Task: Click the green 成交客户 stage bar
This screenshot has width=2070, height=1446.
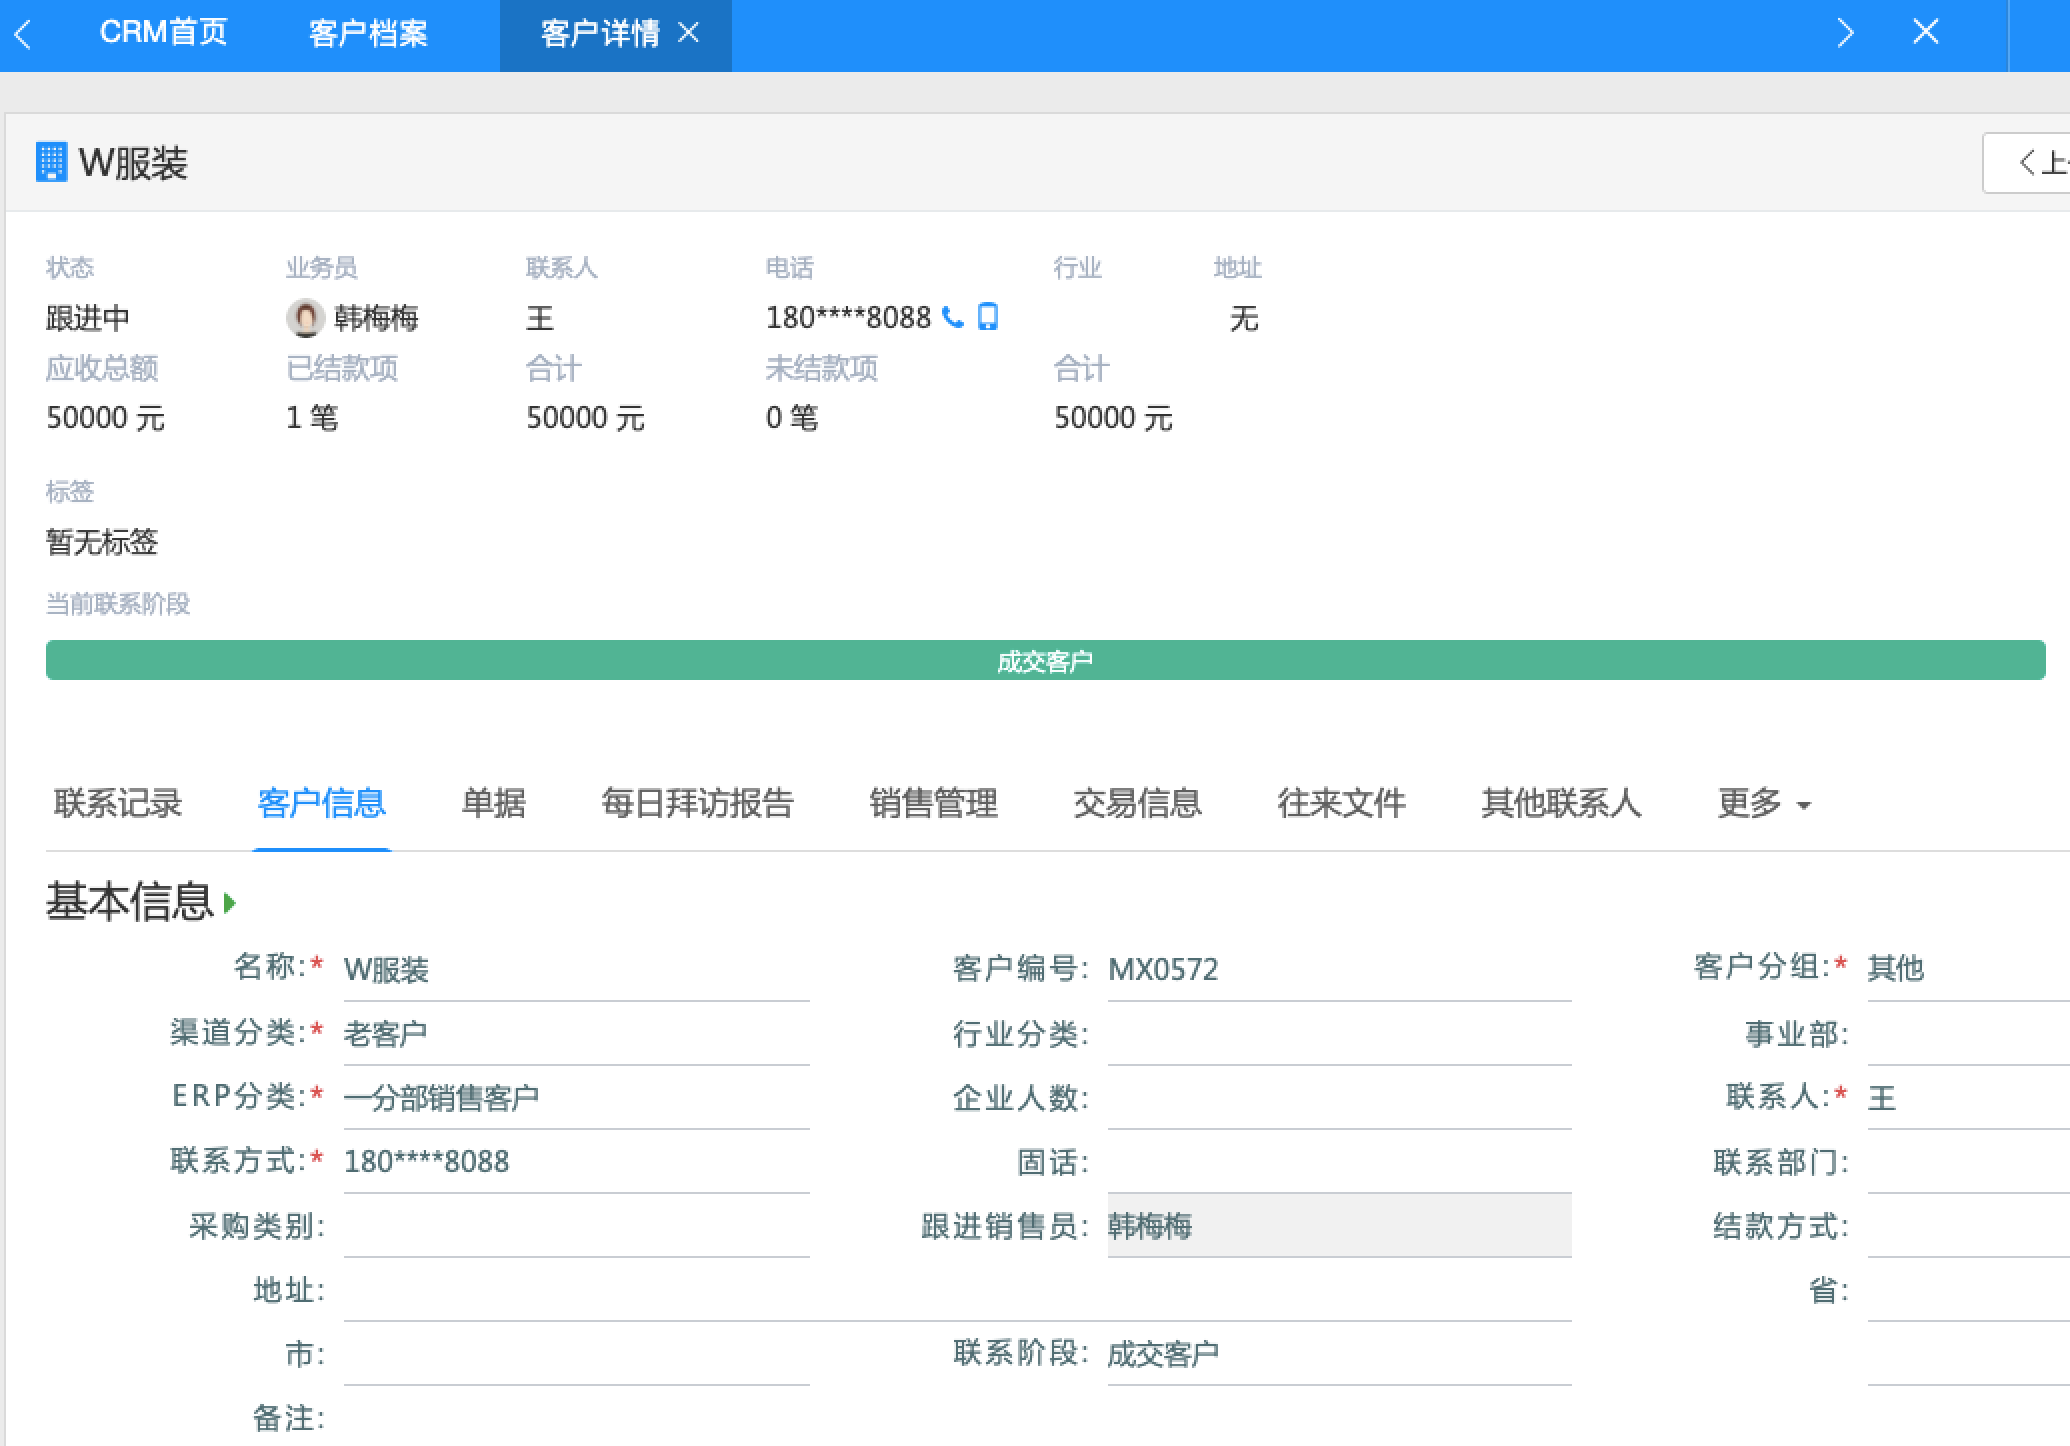Action: [1045, 660]
